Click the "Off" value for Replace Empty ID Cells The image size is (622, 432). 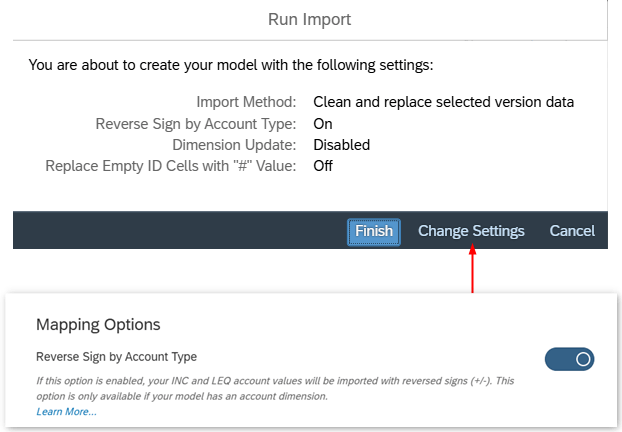323,166
